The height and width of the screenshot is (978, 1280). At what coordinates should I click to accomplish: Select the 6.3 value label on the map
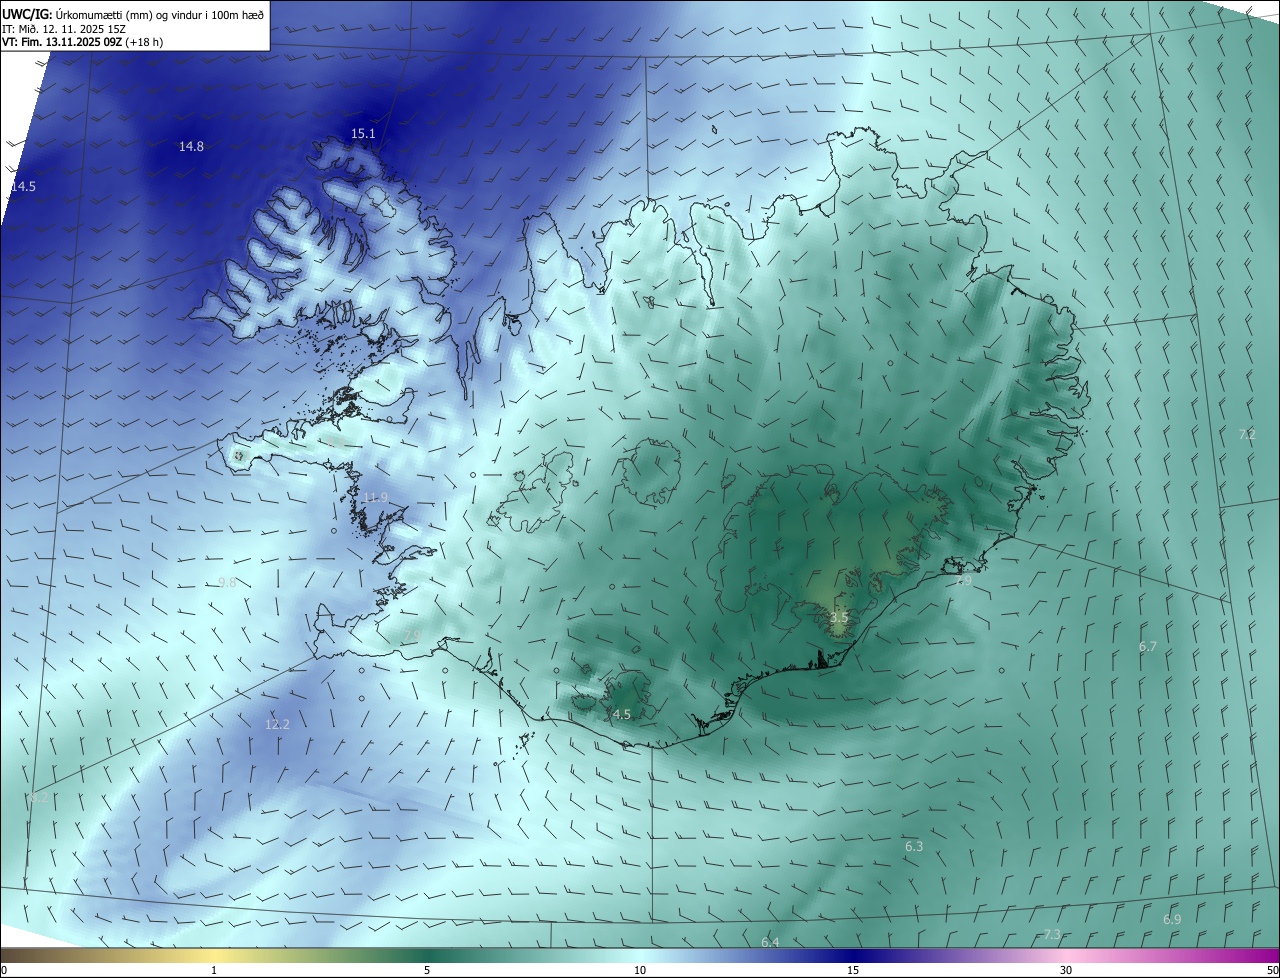point(914,847)
